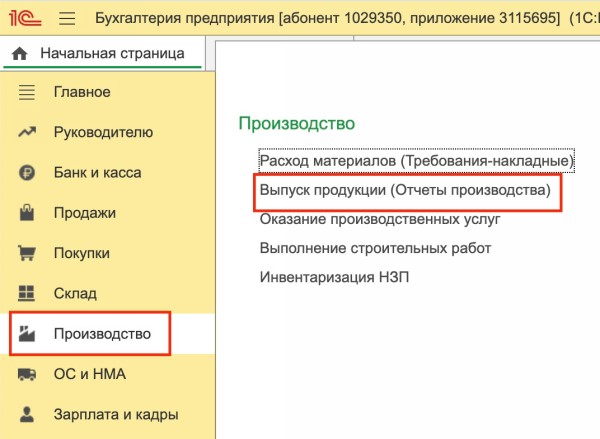Click the ОС и НМА truck icon
600x439 pixels.
(x=28, y=374)
